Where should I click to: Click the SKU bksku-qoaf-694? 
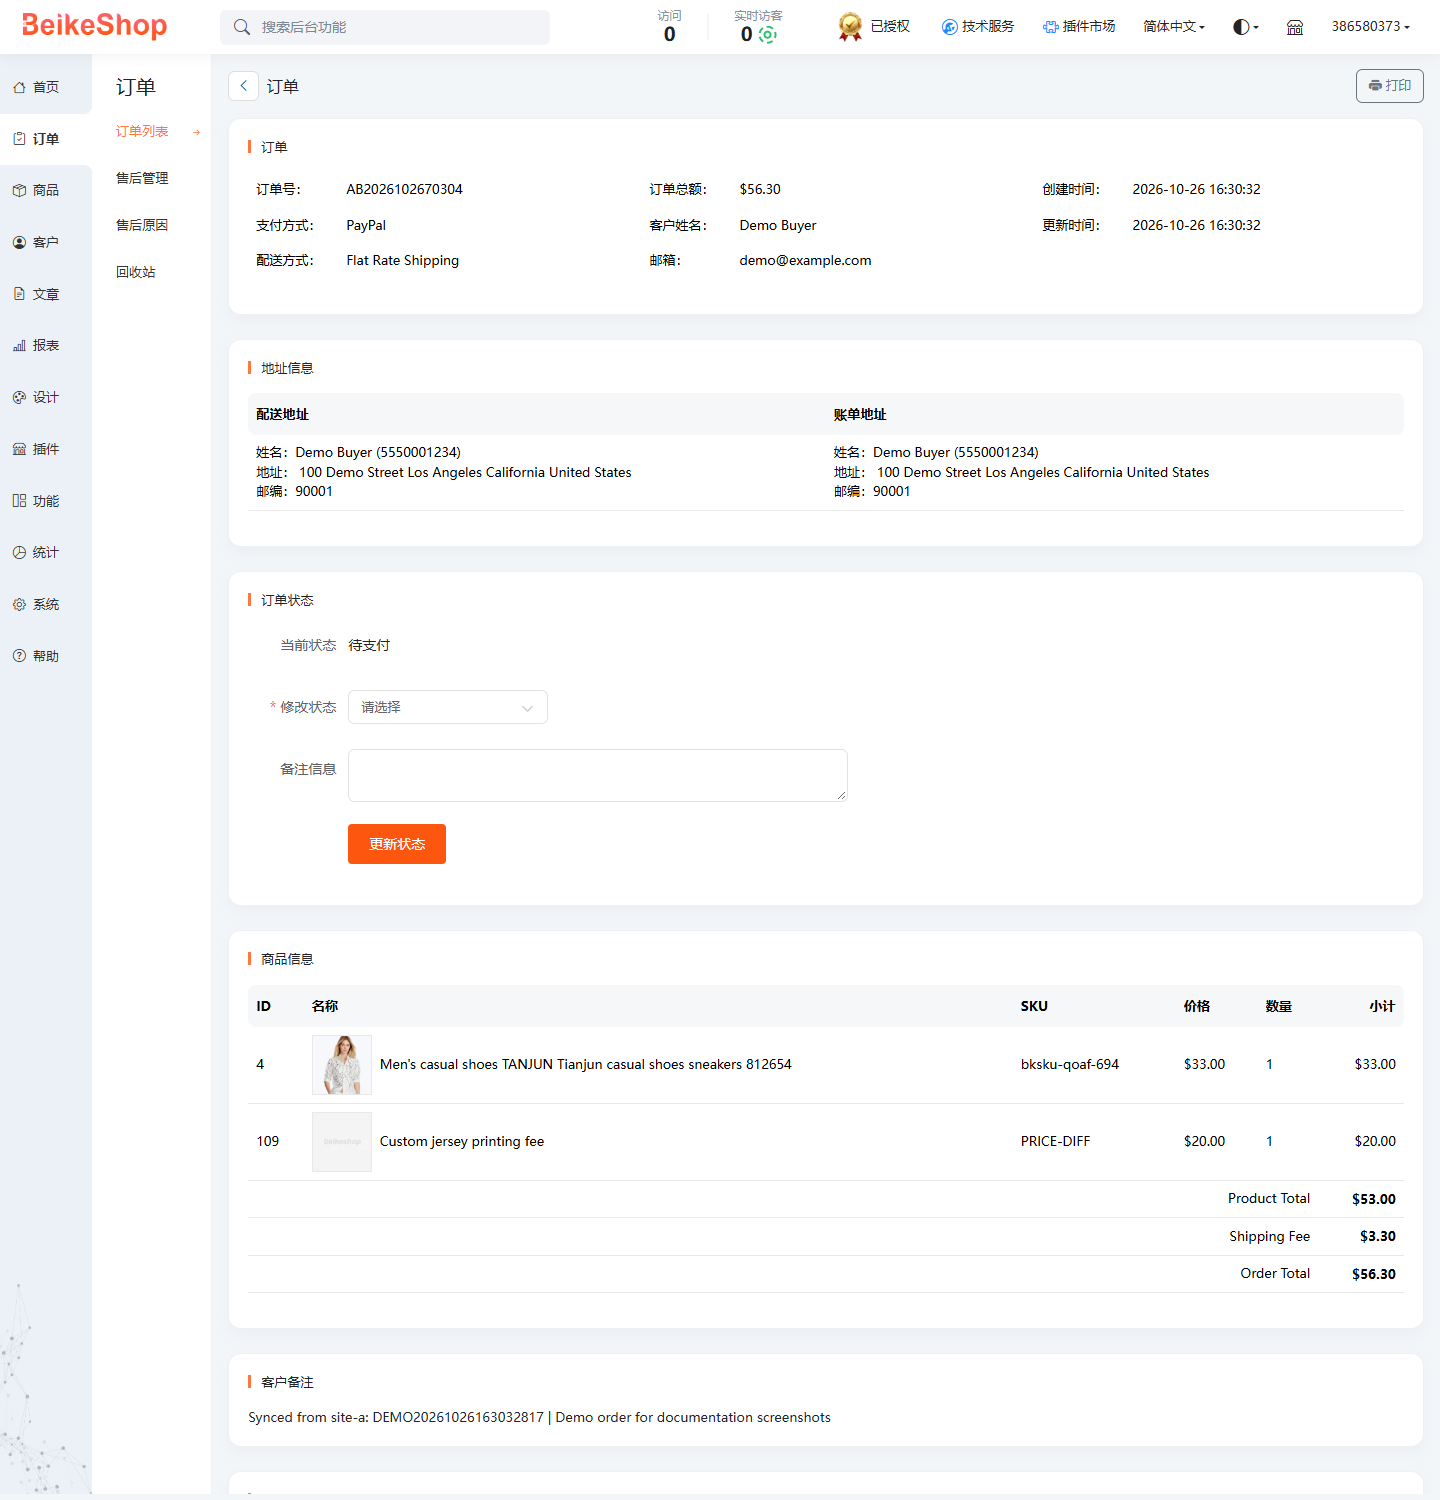click(x=1070, y=1065)
